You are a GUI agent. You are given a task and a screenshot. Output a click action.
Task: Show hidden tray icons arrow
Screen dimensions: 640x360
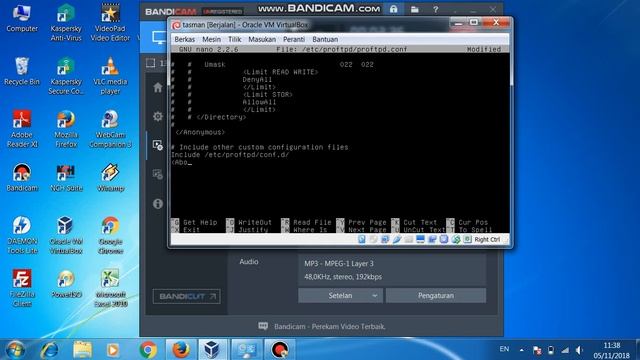522,350
